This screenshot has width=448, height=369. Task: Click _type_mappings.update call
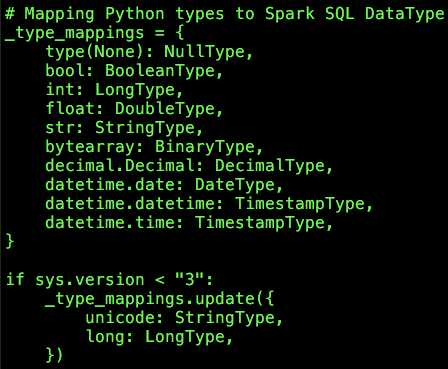(x=150, y=298)
